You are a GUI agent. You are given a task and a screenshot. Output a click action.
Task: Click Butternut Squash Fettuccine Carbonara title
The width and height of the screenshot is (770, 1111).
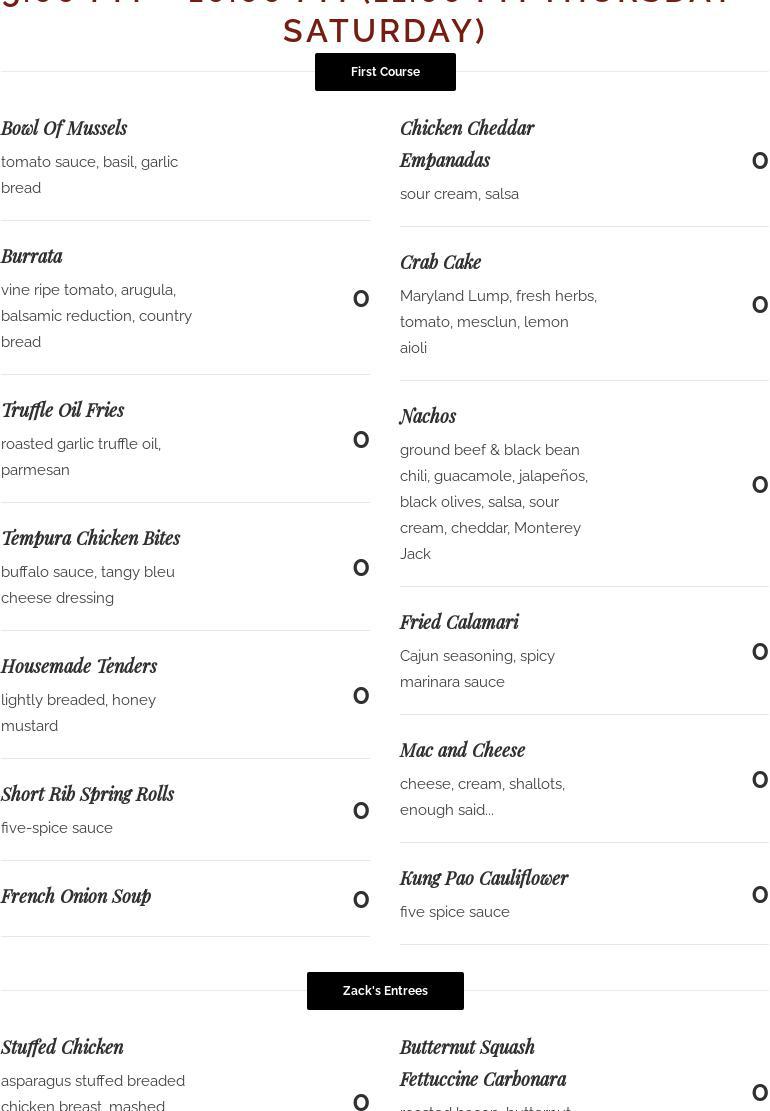click(x=483, y=1063)
